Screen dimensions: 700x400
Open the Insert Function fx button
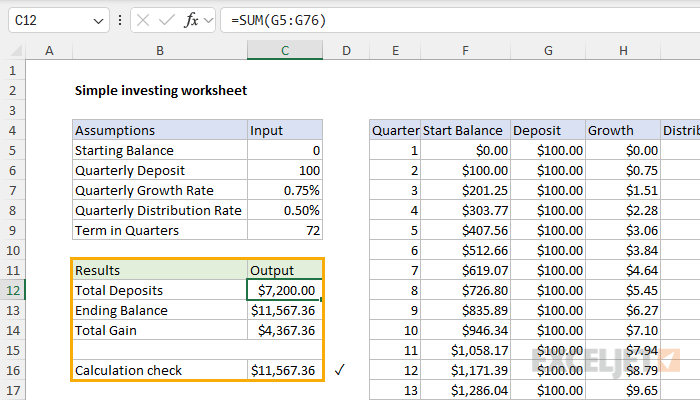pyautogui.click(x=191, y=20)
